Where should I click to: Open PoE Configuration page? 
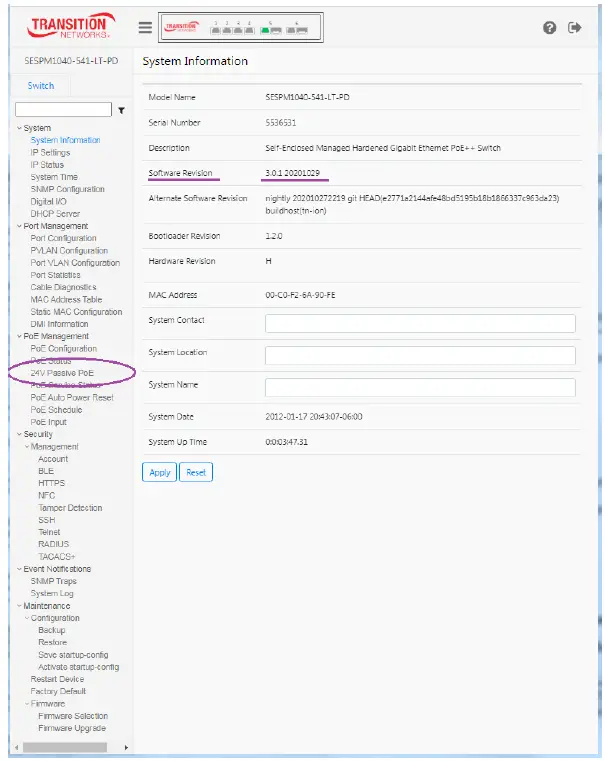(64, 348)
